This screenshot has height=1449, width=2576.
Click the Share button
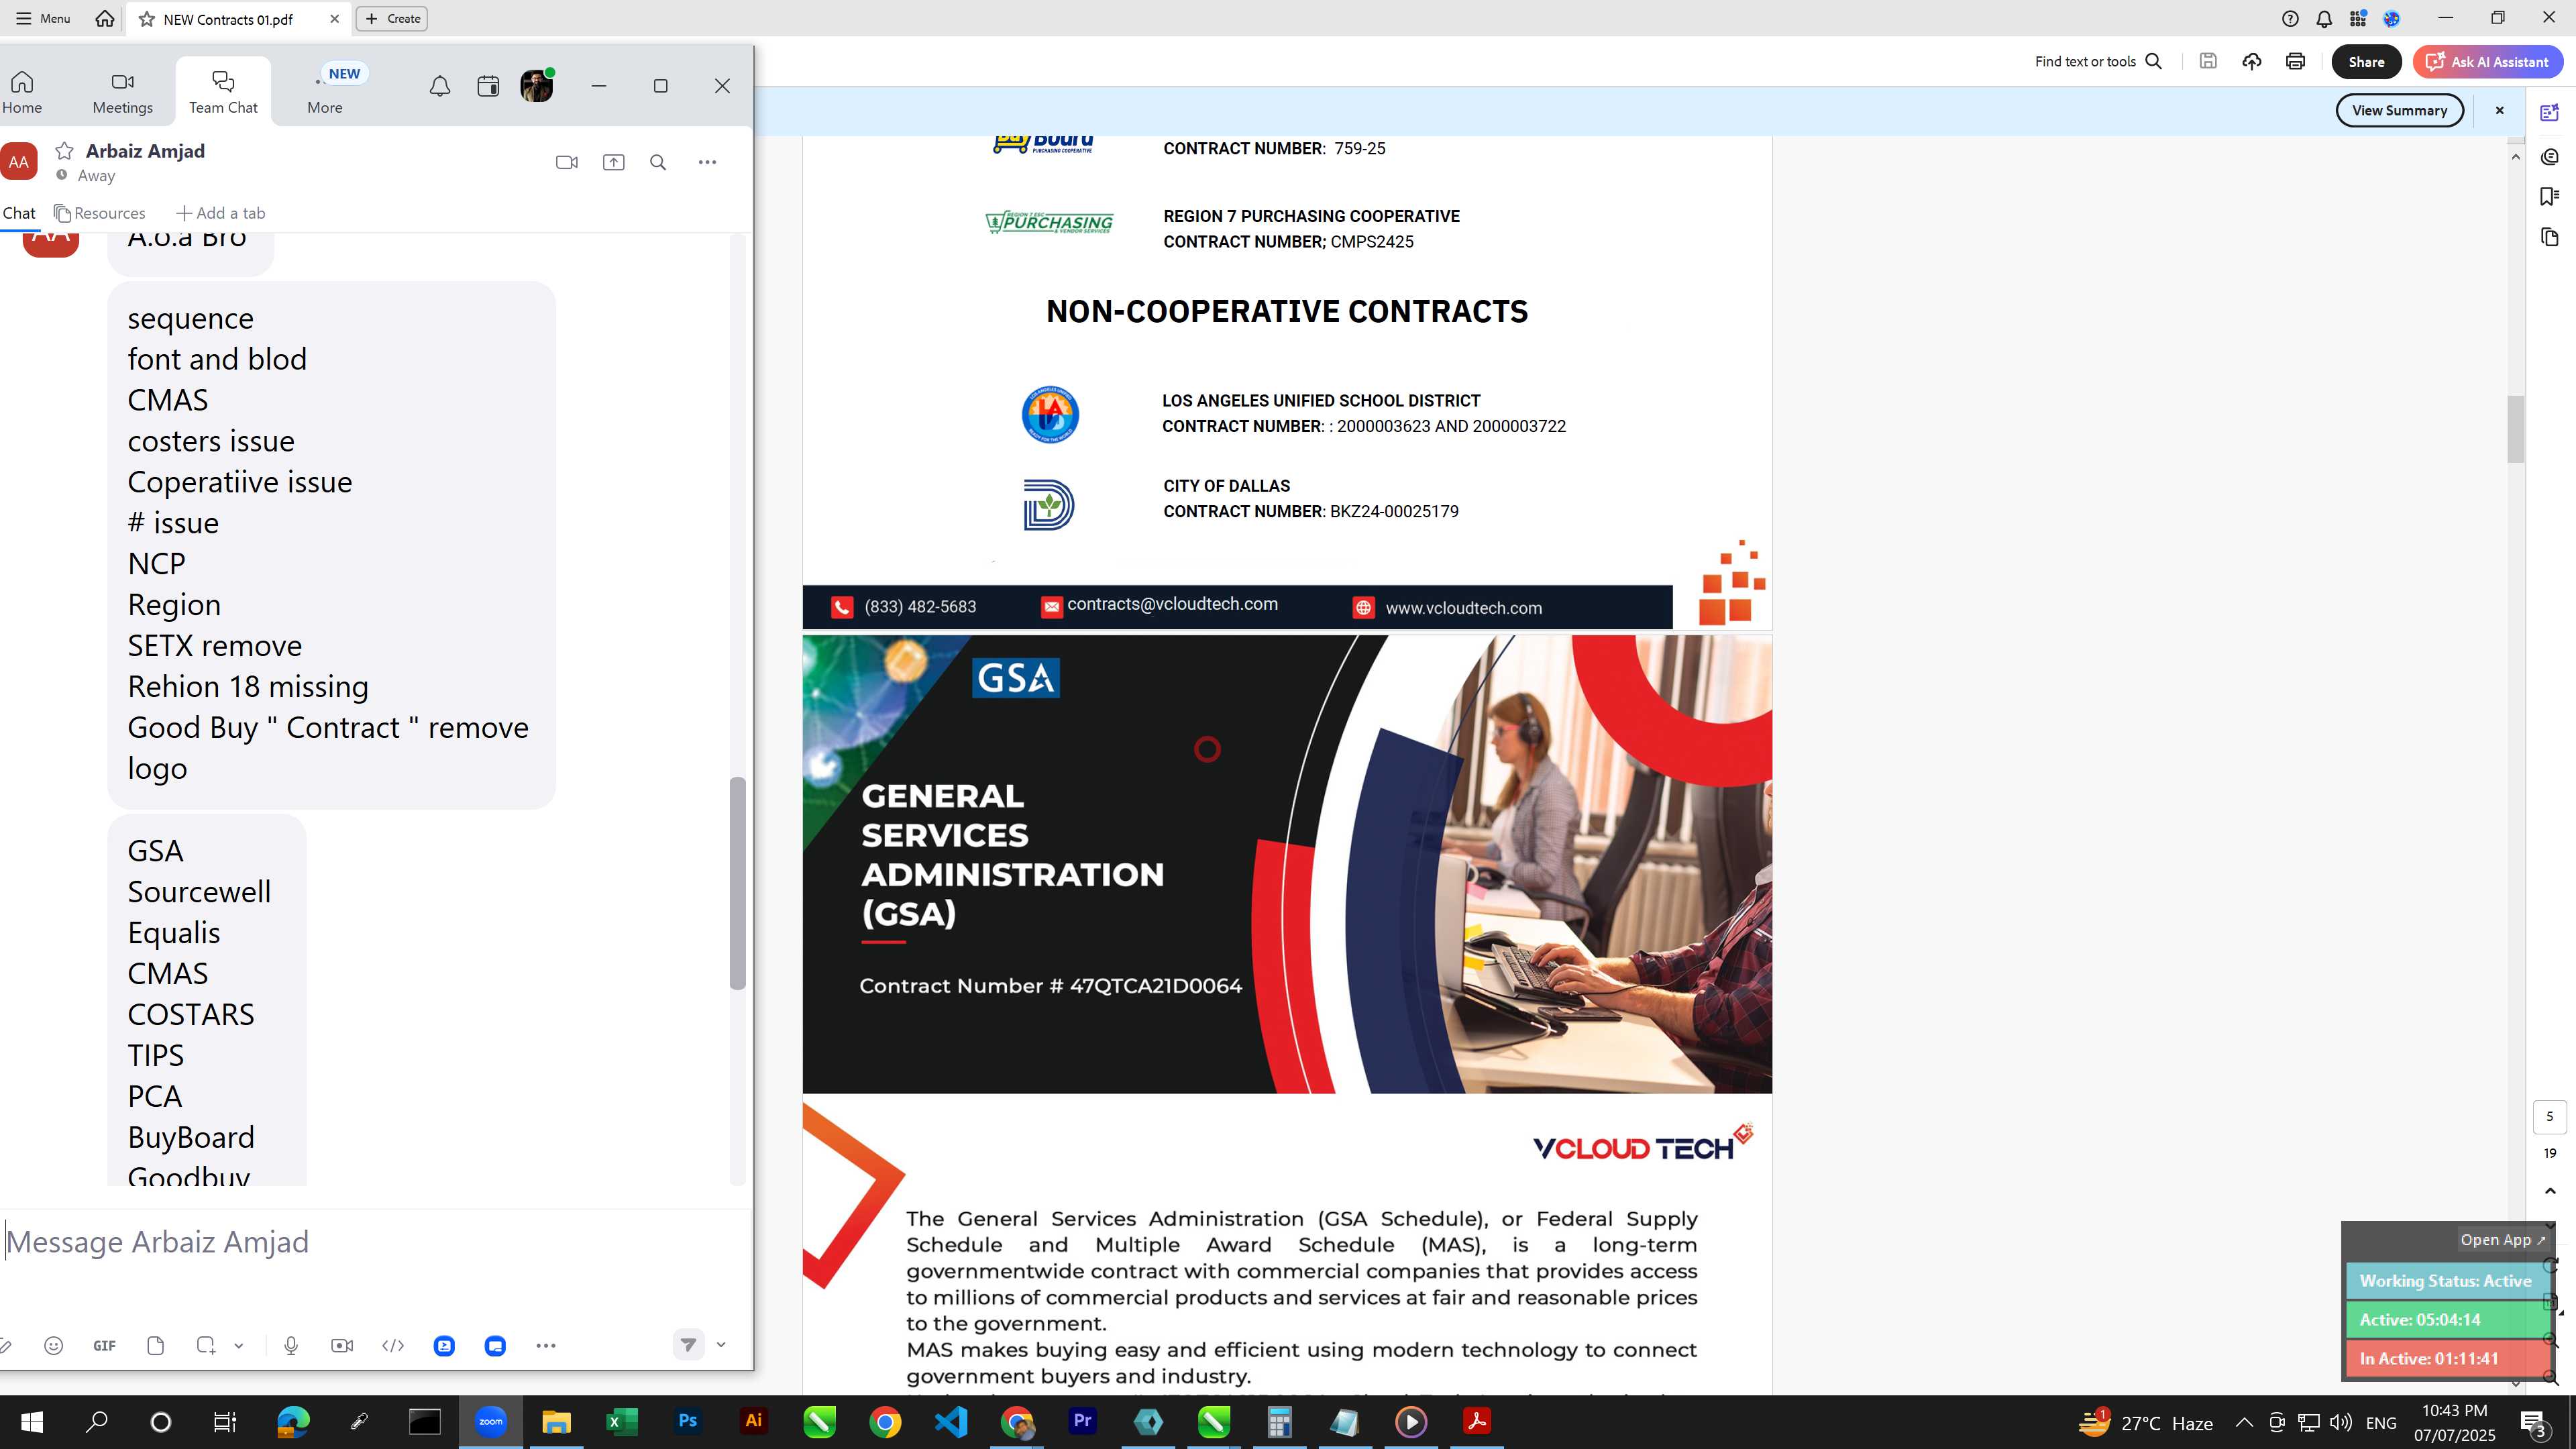pyautogui.click(x=2366, y=62)
